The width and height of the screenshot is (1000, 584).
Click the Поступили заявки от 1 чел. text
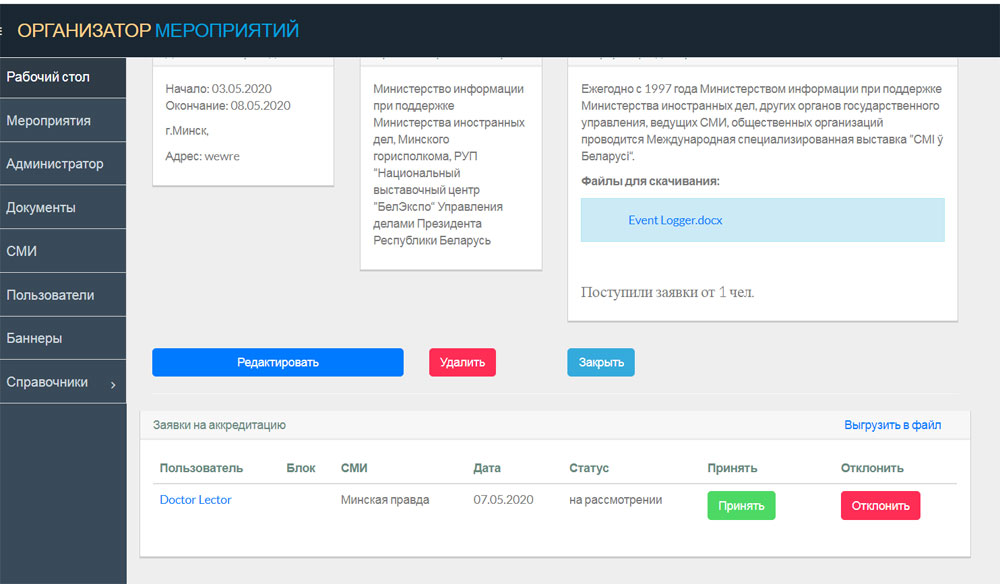coord(667,293)
